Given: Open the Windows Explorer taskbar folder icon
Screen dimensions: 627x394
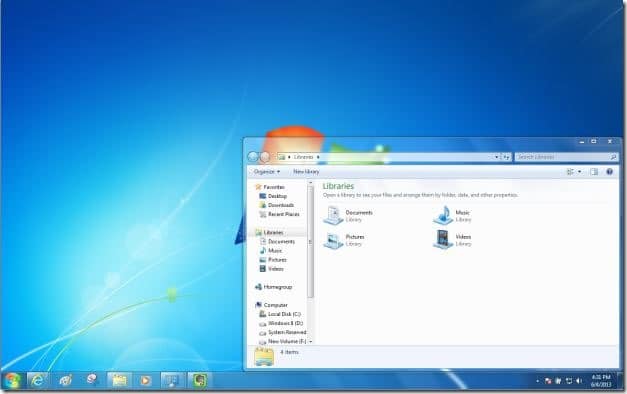Looking at the screenshot, I should point(119,380).
